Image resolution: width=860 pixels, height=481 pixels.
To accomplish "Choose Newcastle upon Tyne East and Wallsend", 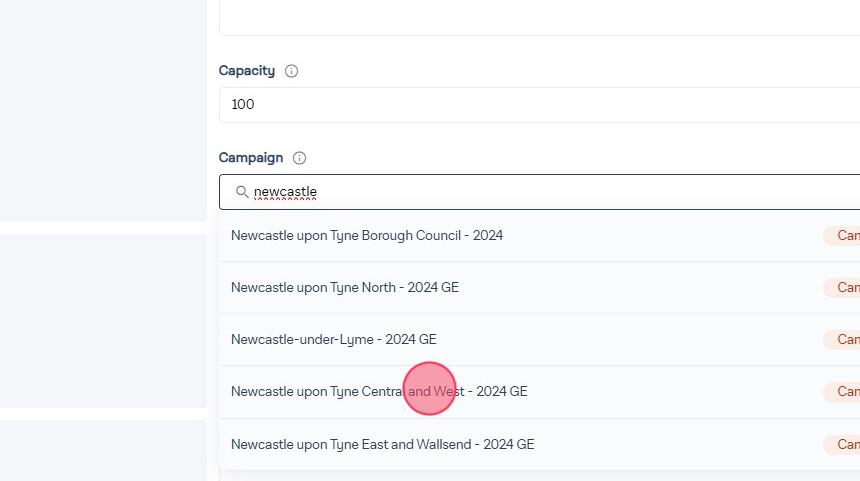I will (382, 444).
